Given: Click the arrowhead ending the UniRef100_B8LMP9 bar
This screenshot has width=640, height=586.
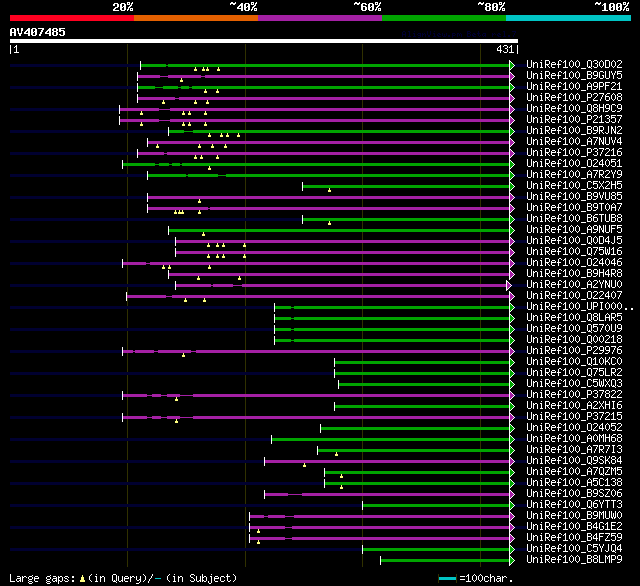Looking at the screenshot, I should 512,560.
